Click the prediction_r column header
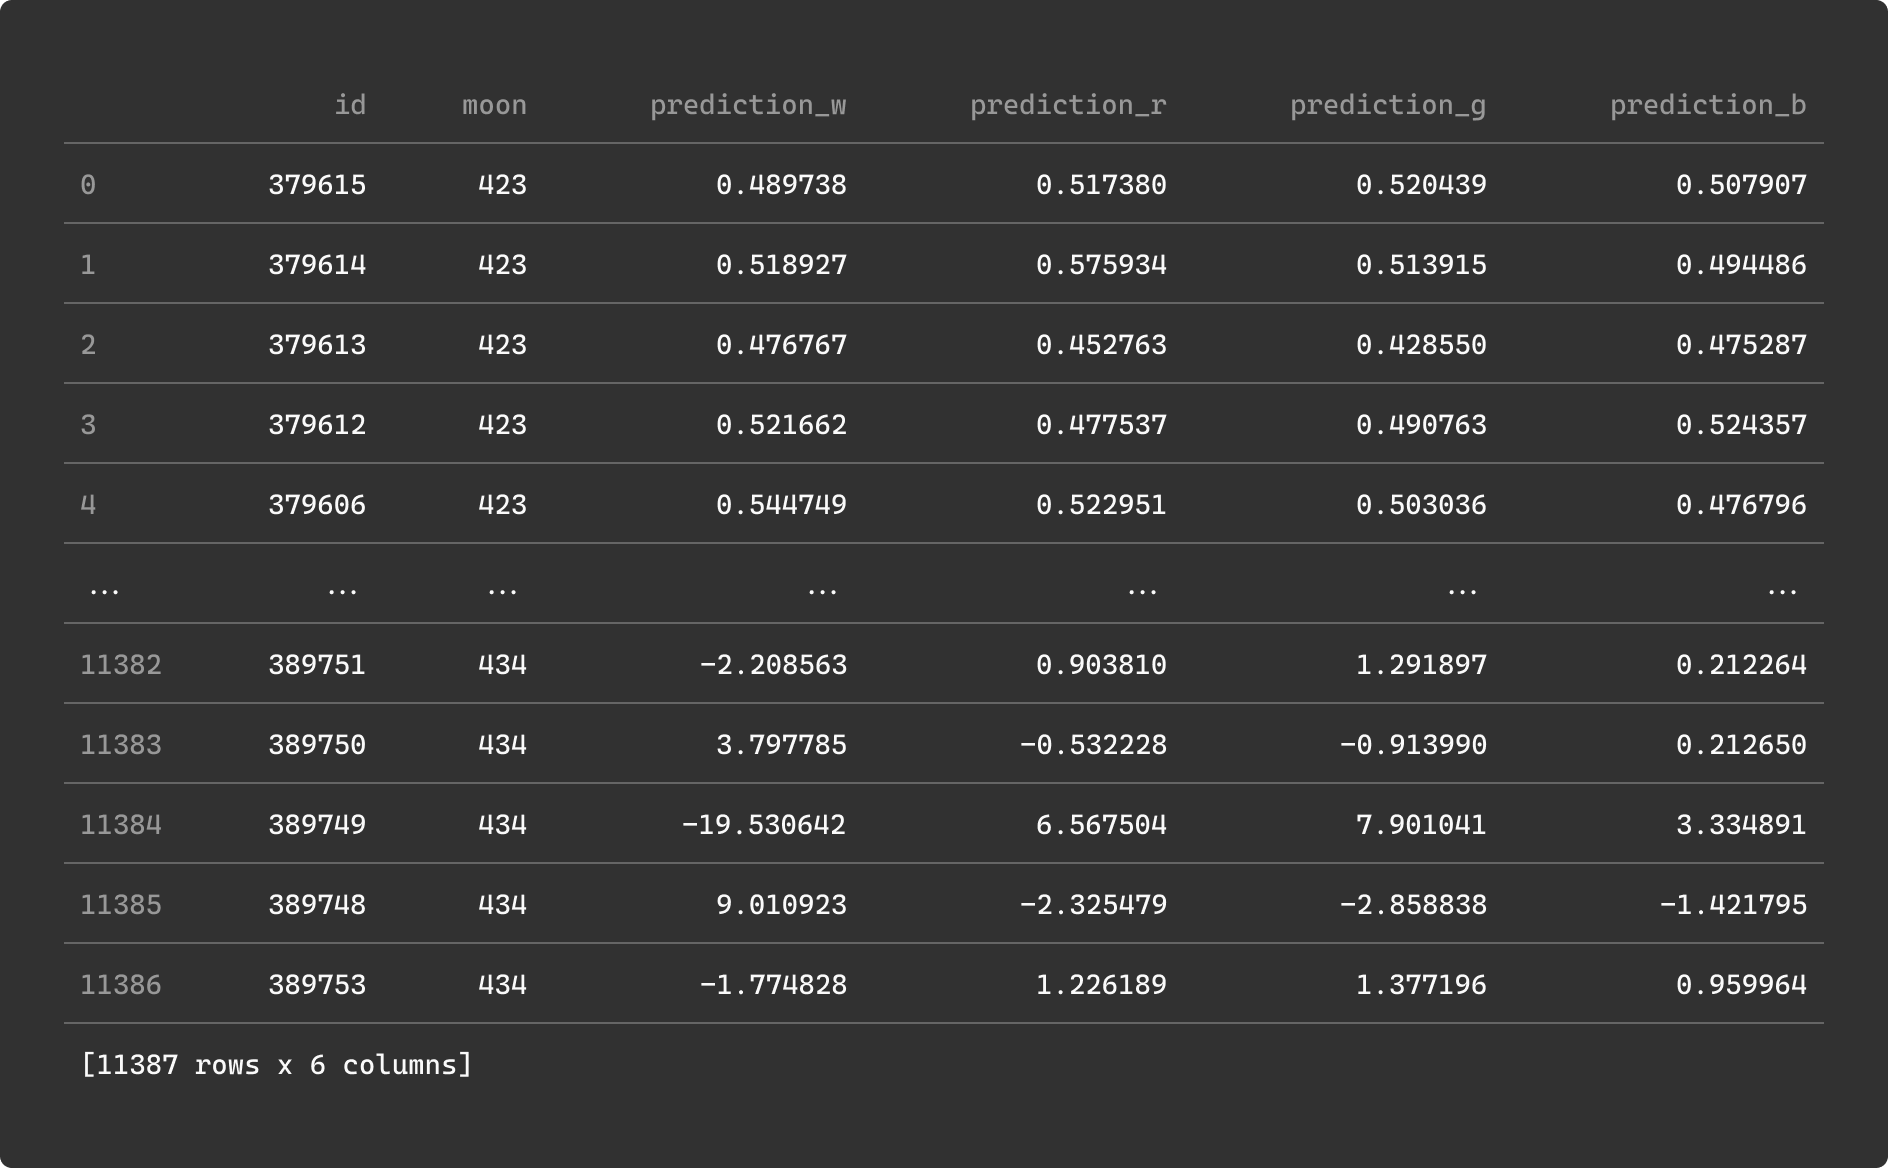The width and height of the screenshot is (1888, 1168). point(1067,105)
